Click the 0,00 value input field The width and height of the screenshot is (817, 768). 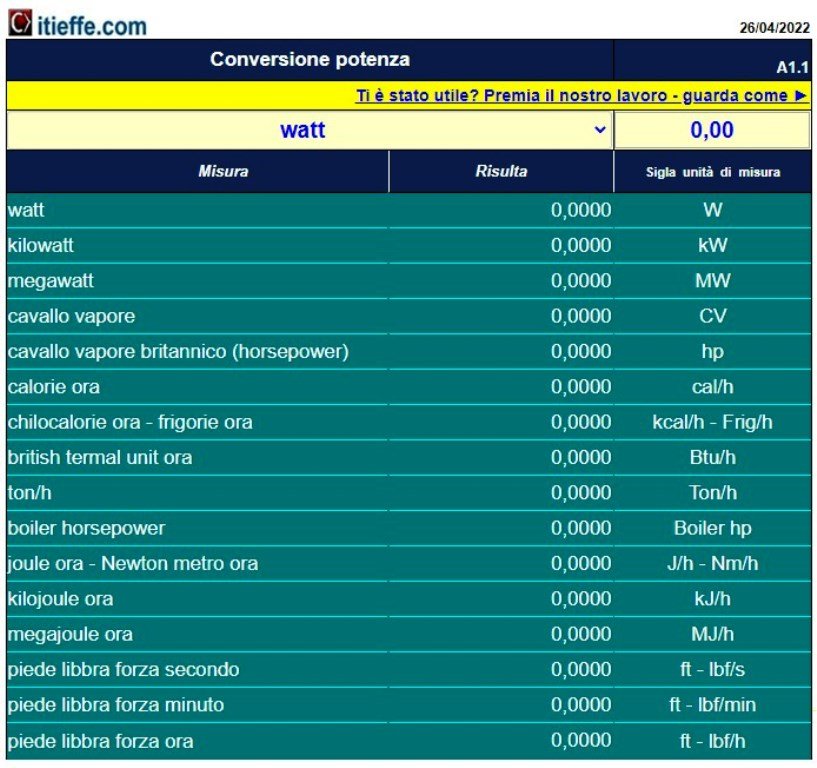pos(712,130)
